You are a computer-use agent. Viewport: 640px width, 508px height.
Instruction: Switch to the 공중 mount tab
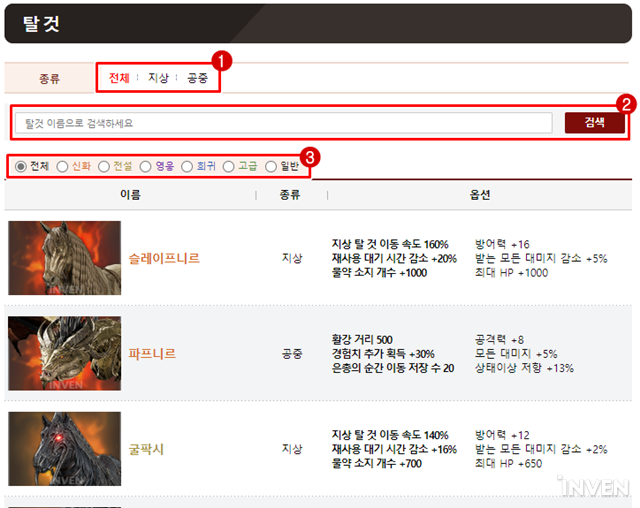pyautogui.click(x=197, y=77)
